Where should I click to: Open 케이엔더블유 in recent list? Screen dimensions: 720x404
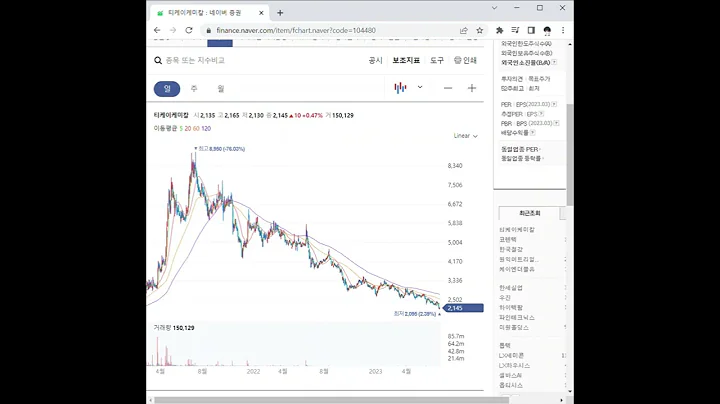click(x=517, y=269)
